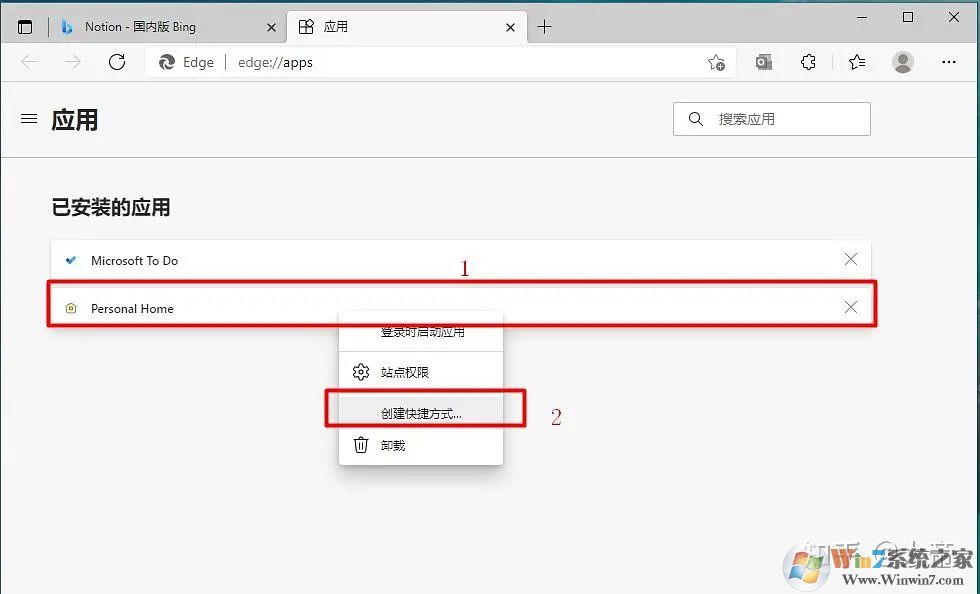Add this page to favorites with star-plus icon
The width and height of the screenshot is (980, 594).
[x=717, y=62]
